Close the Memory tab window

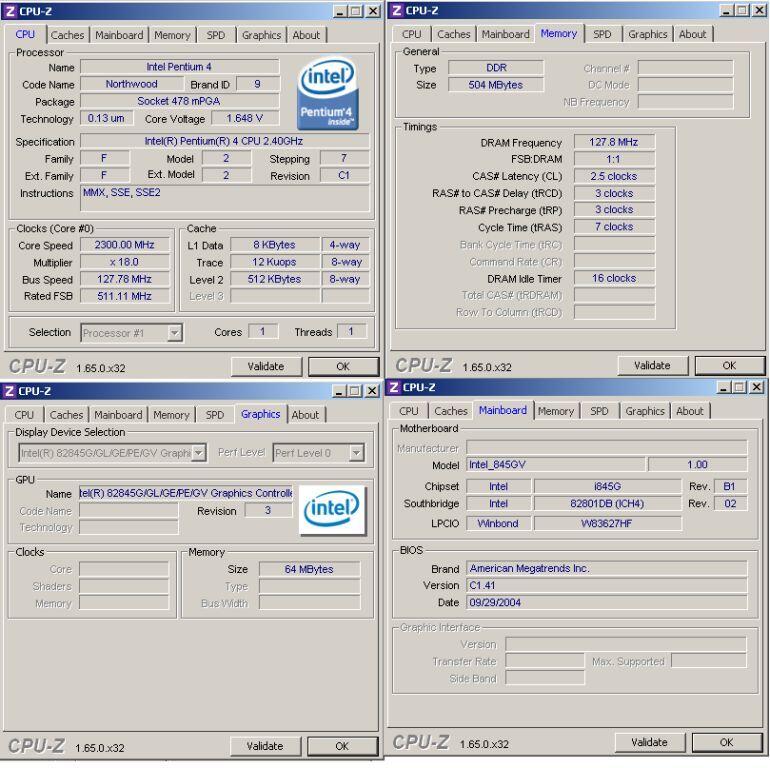click(x=758, y=10)
